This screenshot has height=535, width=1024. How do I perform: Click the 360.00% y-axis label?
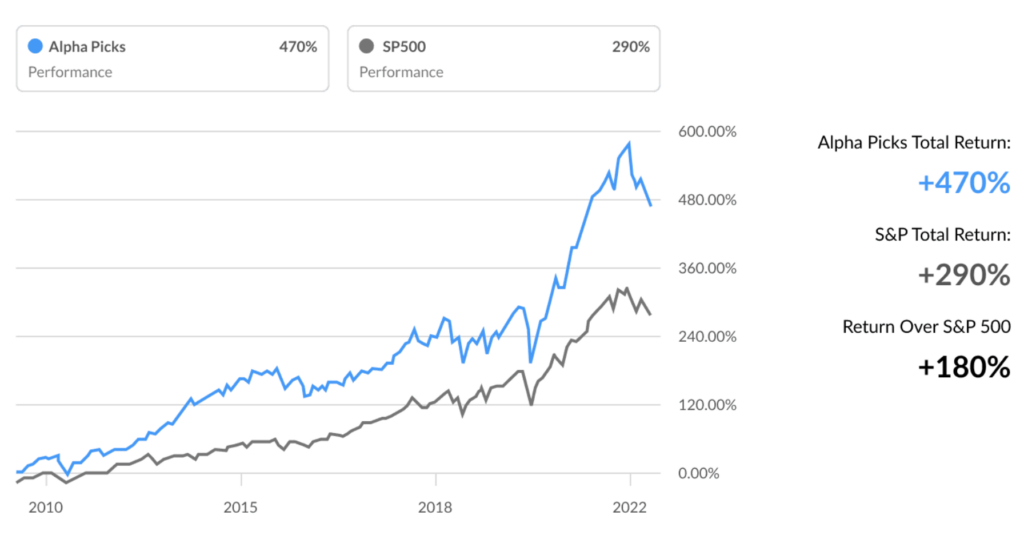pos(707,268)
